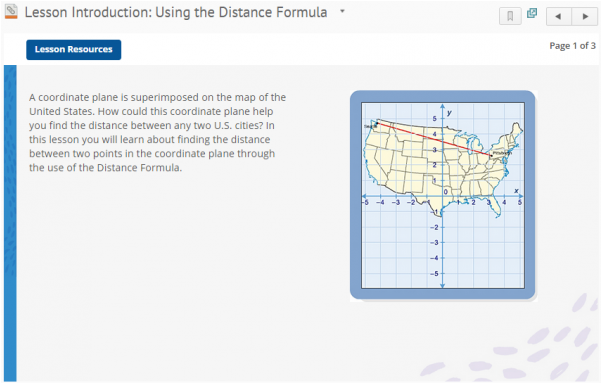
Task: Open the lesson title dropdown arrow
Action: coord(342,11)
